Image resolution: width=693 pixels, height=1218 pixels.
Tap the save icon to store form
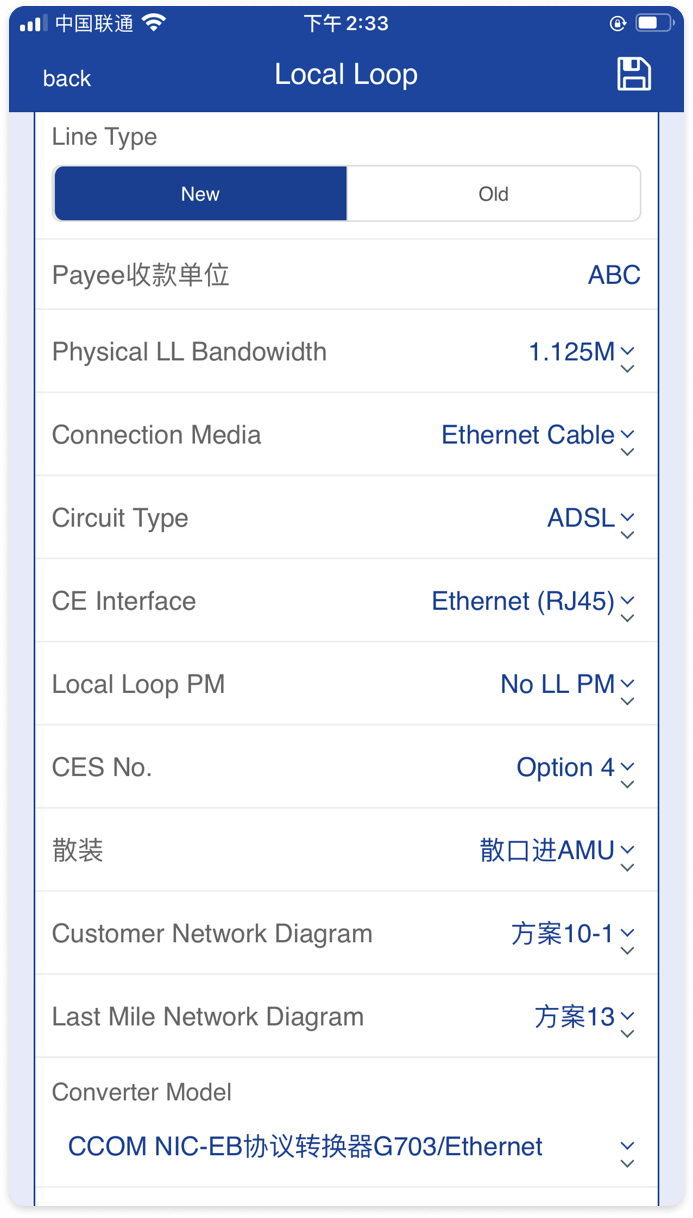633,73
